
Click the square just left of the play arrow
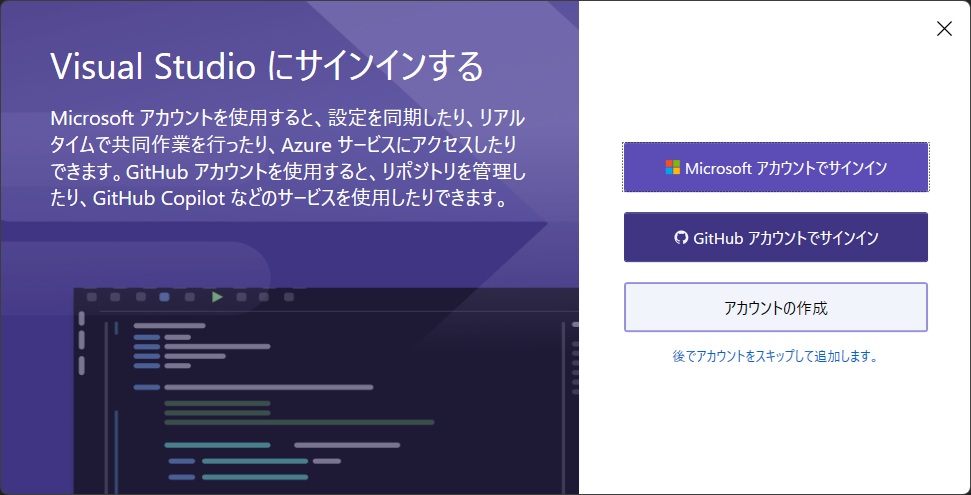pyautogui.click(x=189, y=297)
